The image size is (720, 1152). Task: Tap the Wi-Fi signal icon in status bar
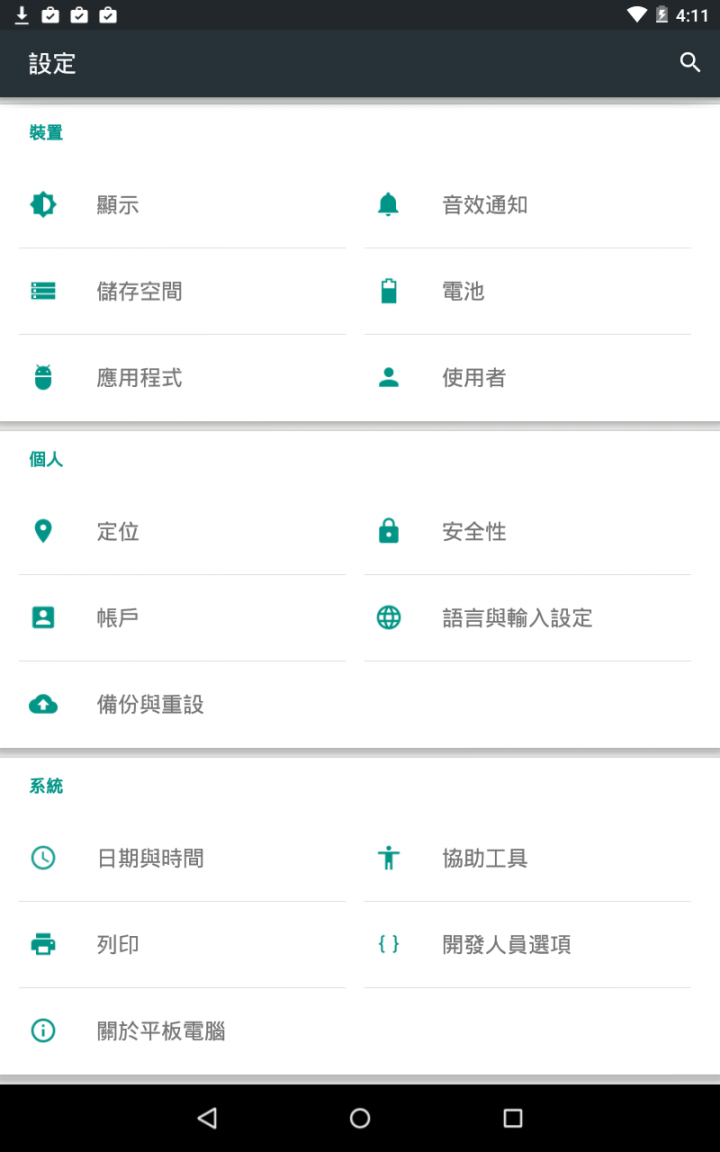point(636,15)
